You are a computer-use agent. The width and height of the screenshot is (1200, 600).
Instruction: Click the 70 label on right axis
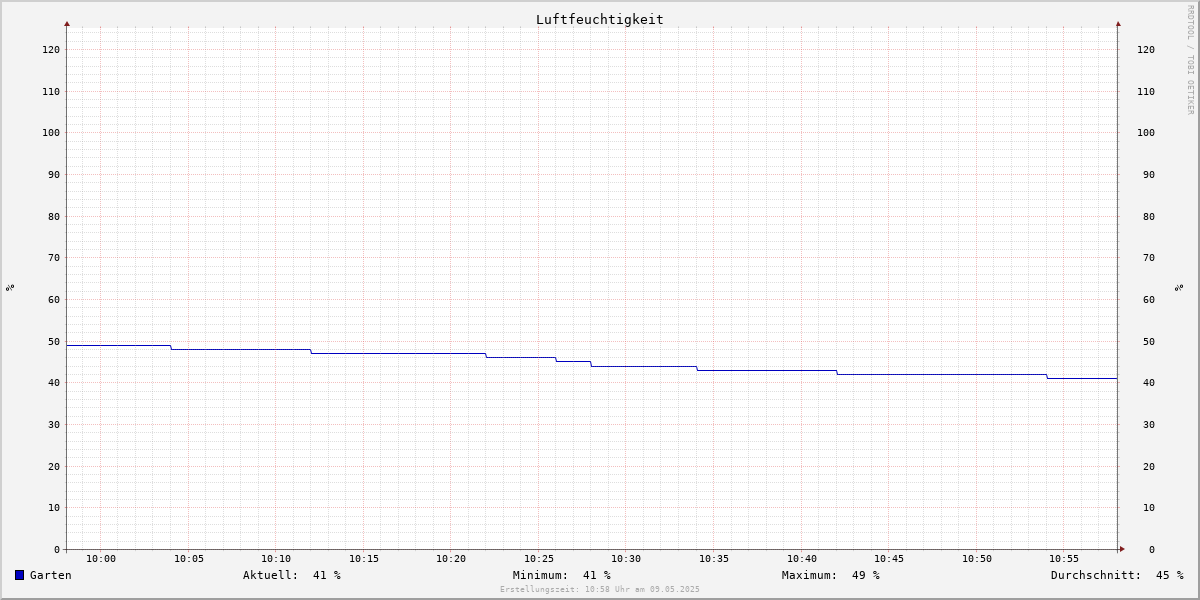tap(1149, 257)
